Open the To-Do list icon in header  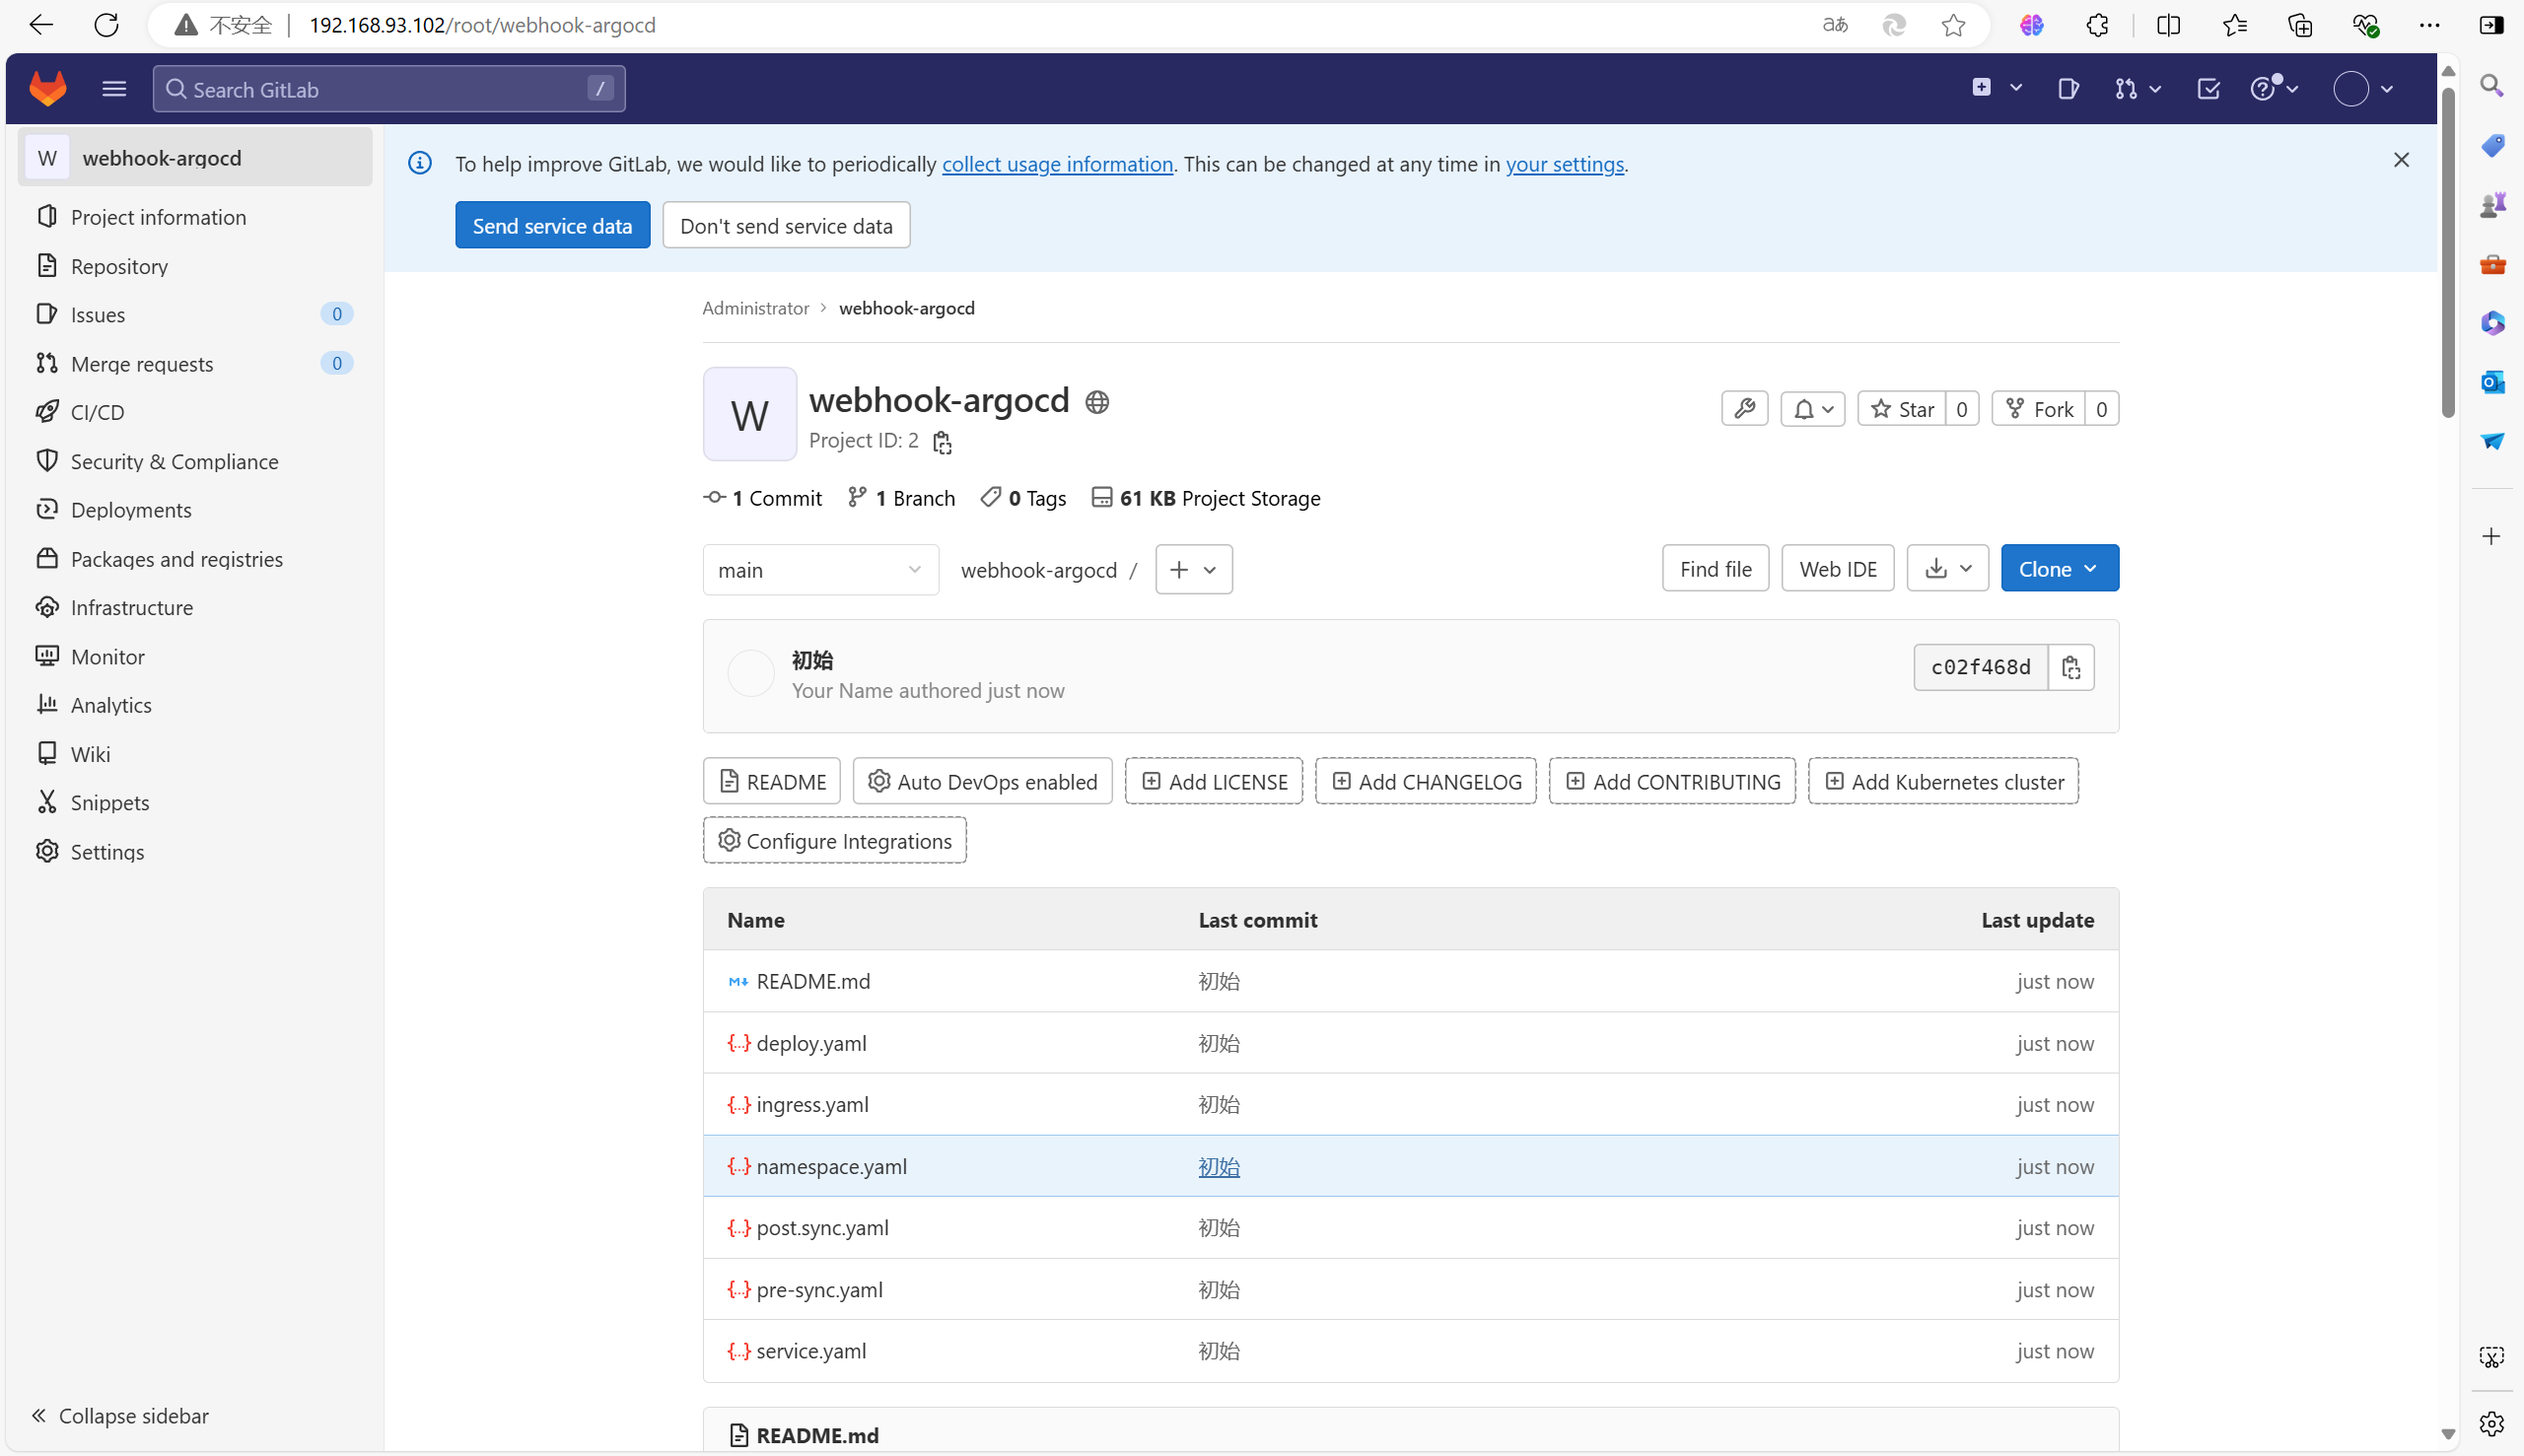click(x=2208, y=88)
